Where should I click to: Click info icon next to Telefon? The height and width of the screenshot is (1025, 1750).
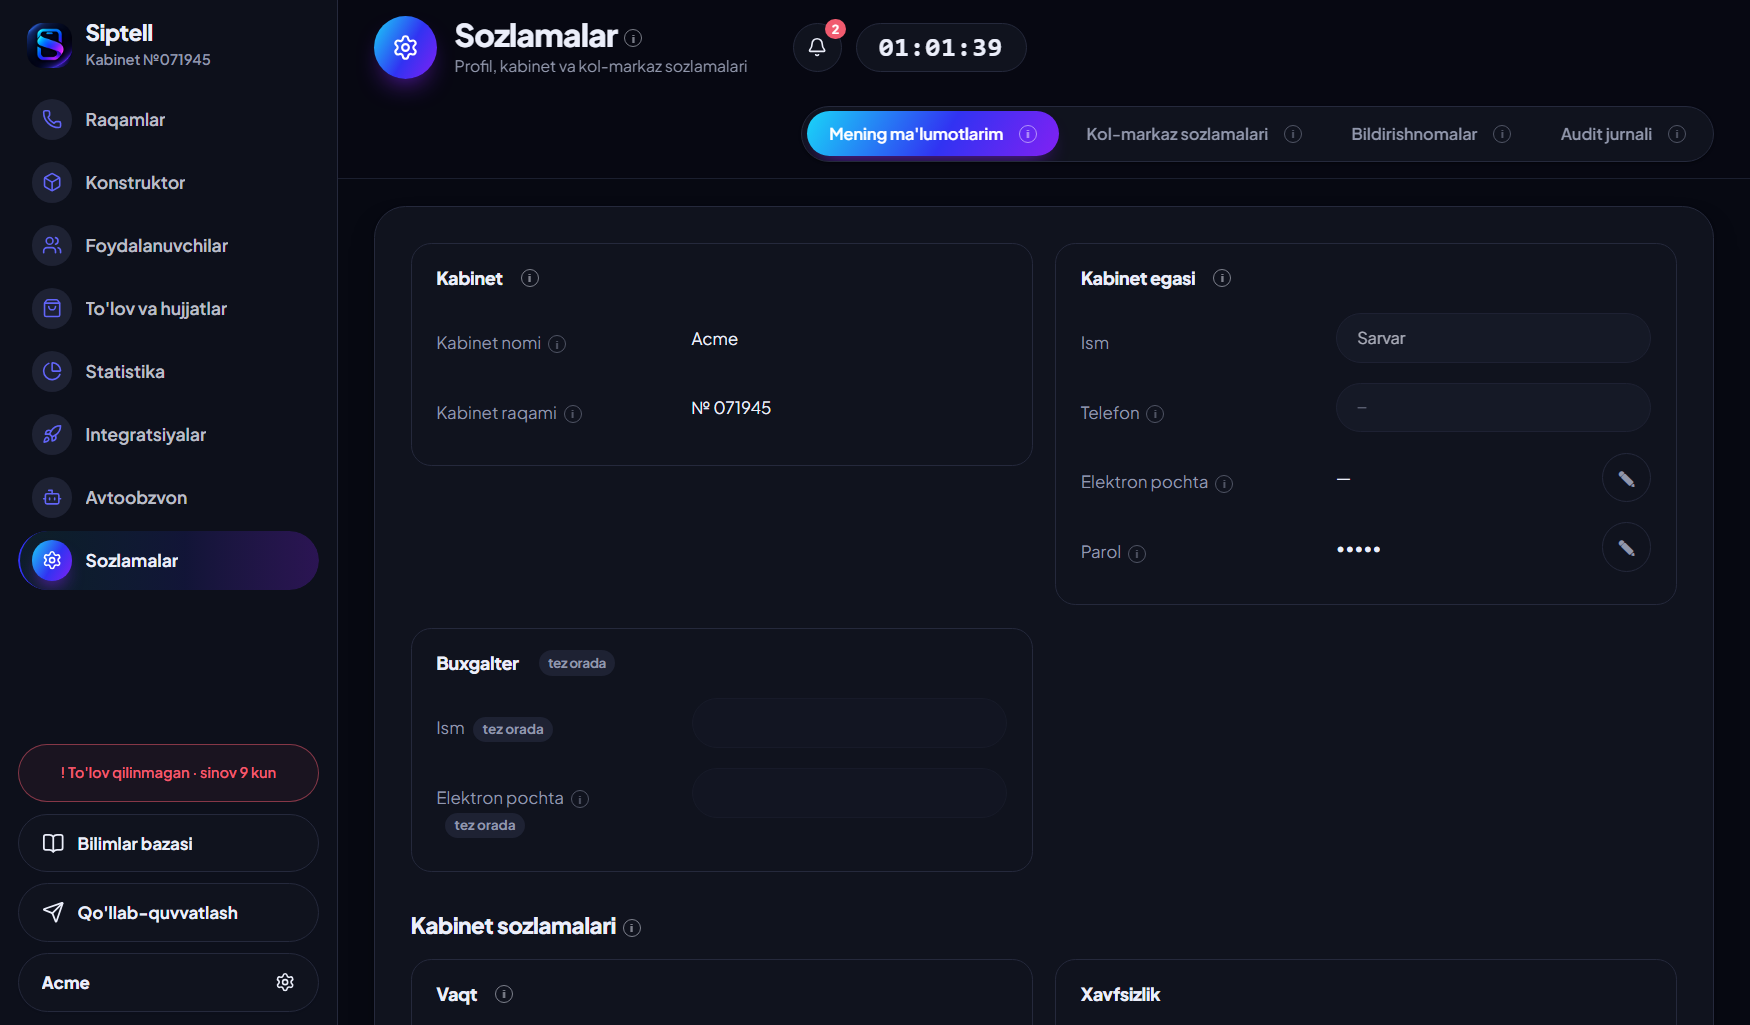click(1155, 414)
